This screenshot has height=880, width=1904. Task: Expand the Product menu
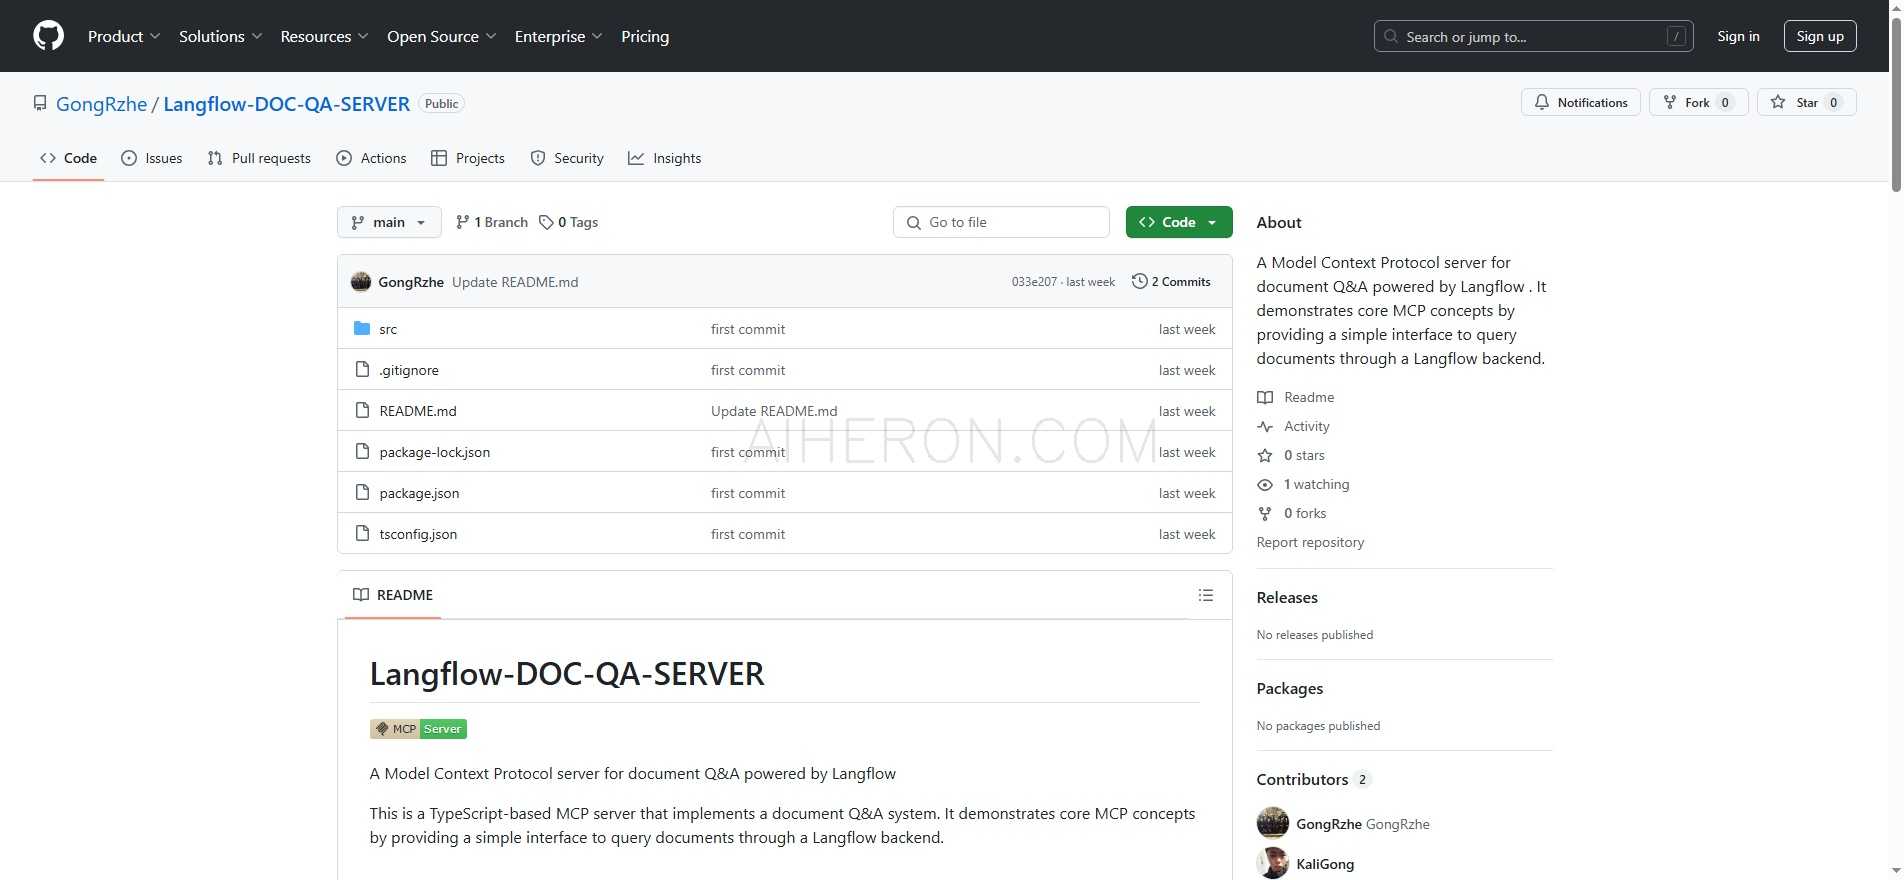tap(123, 36)
